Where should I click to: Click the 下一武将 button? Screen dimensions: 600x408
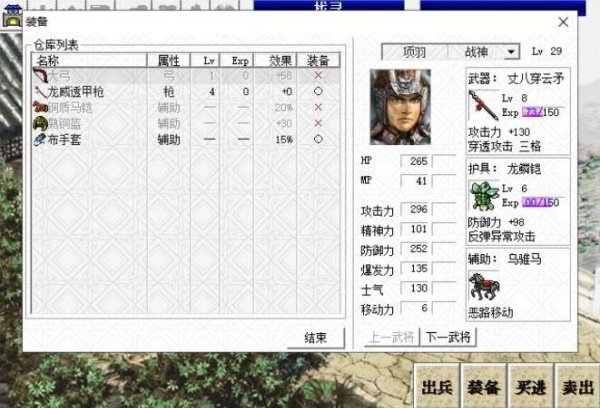tap(448, 337)
